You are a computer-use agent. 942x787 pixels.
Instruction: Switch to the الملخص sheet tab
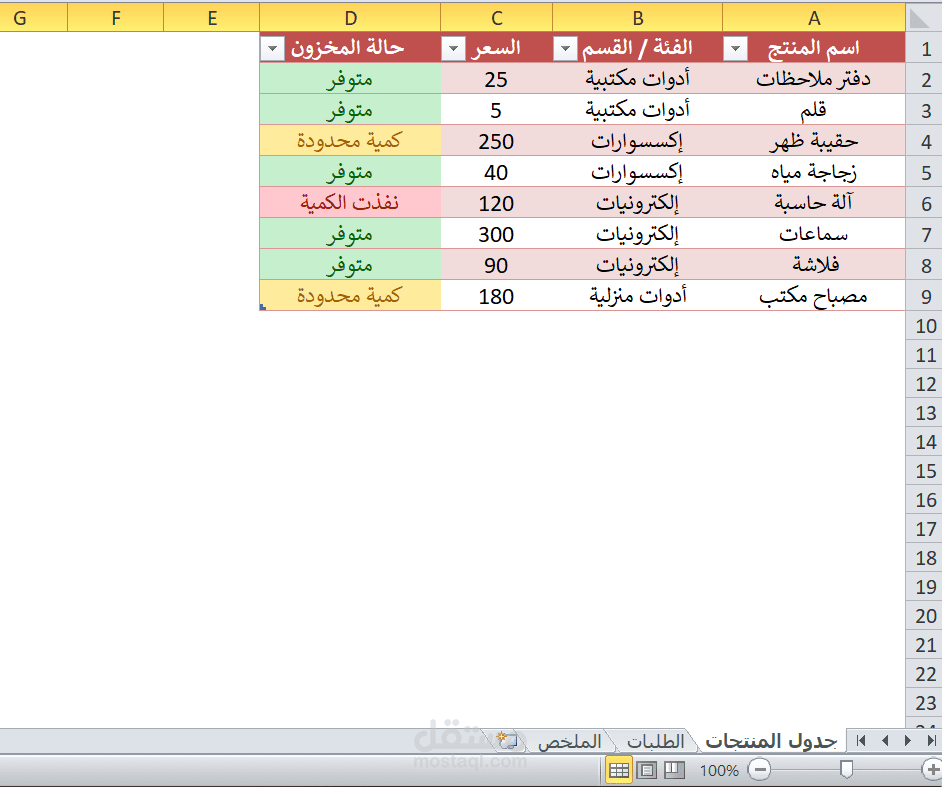pos(569,741)
